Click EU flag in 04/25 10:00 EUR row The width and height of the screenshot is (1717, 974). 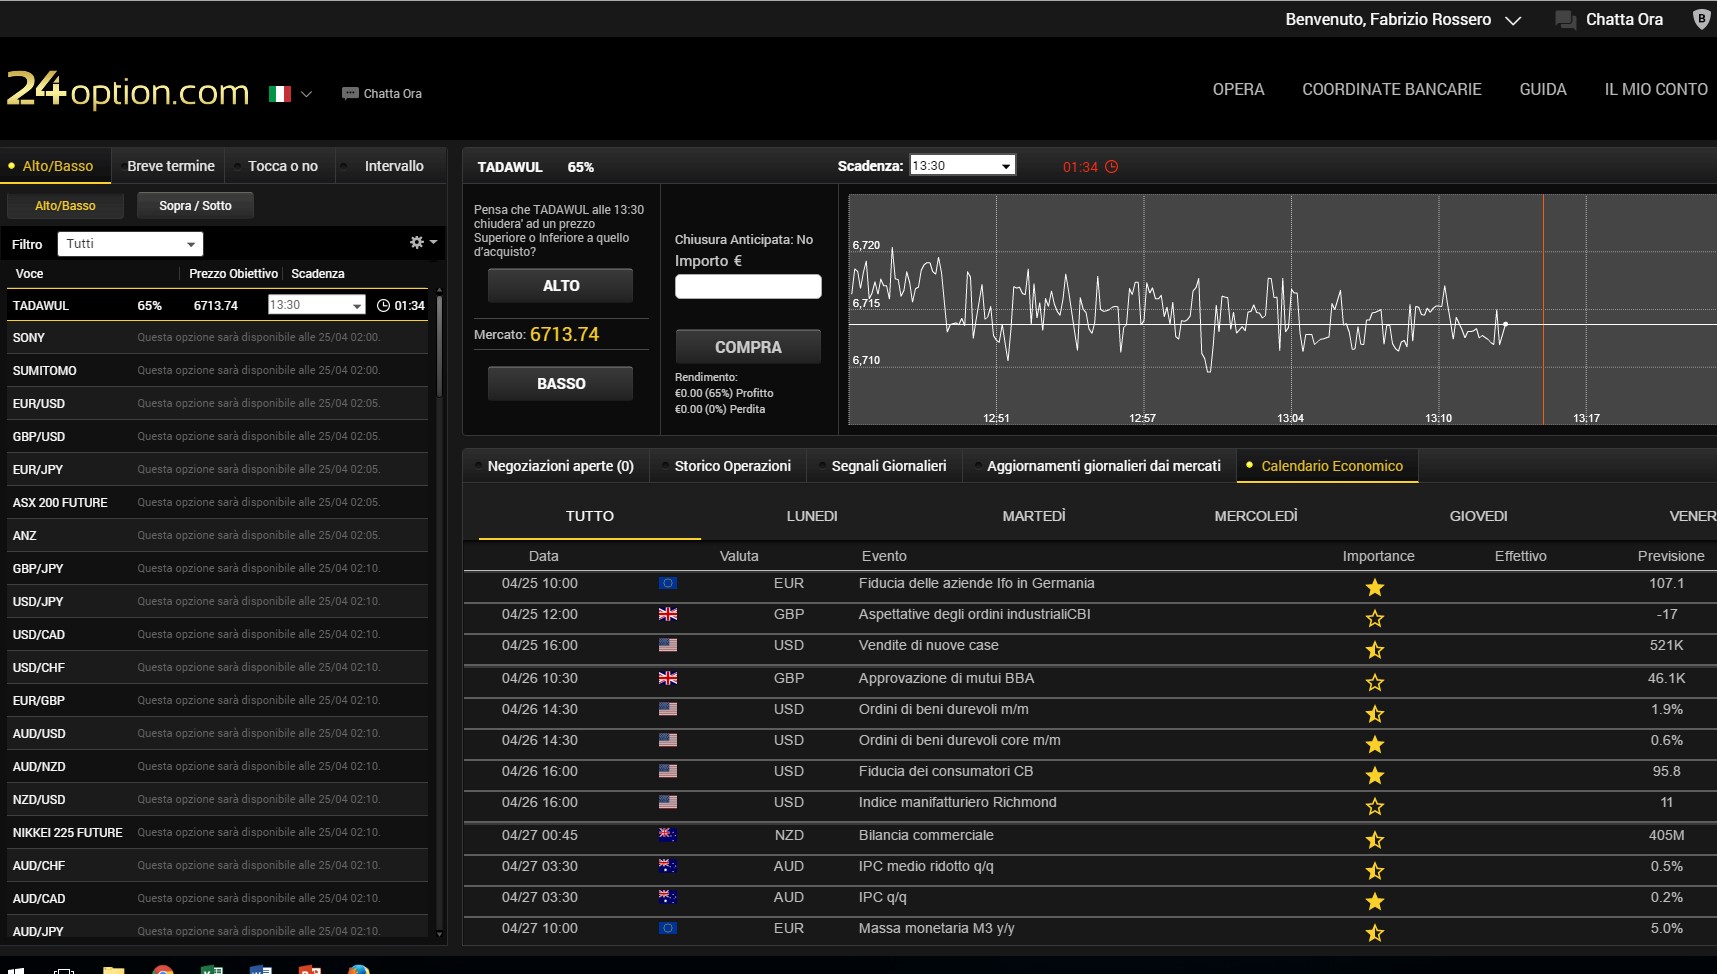pos(668,583)
